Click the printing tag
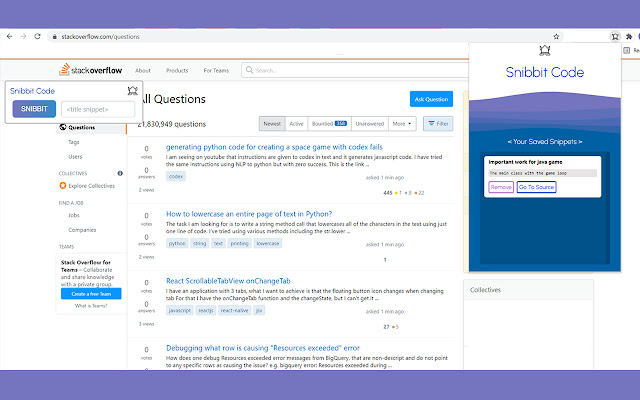The height and width of the screenshot is (400, 640). coord(239,243)
